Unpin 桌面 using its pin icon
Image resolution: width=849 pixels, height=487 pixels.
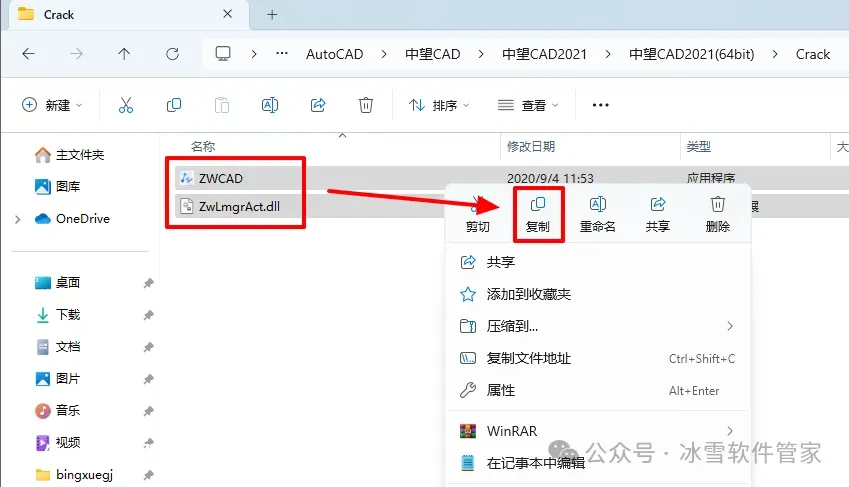(x=148, y=283)
